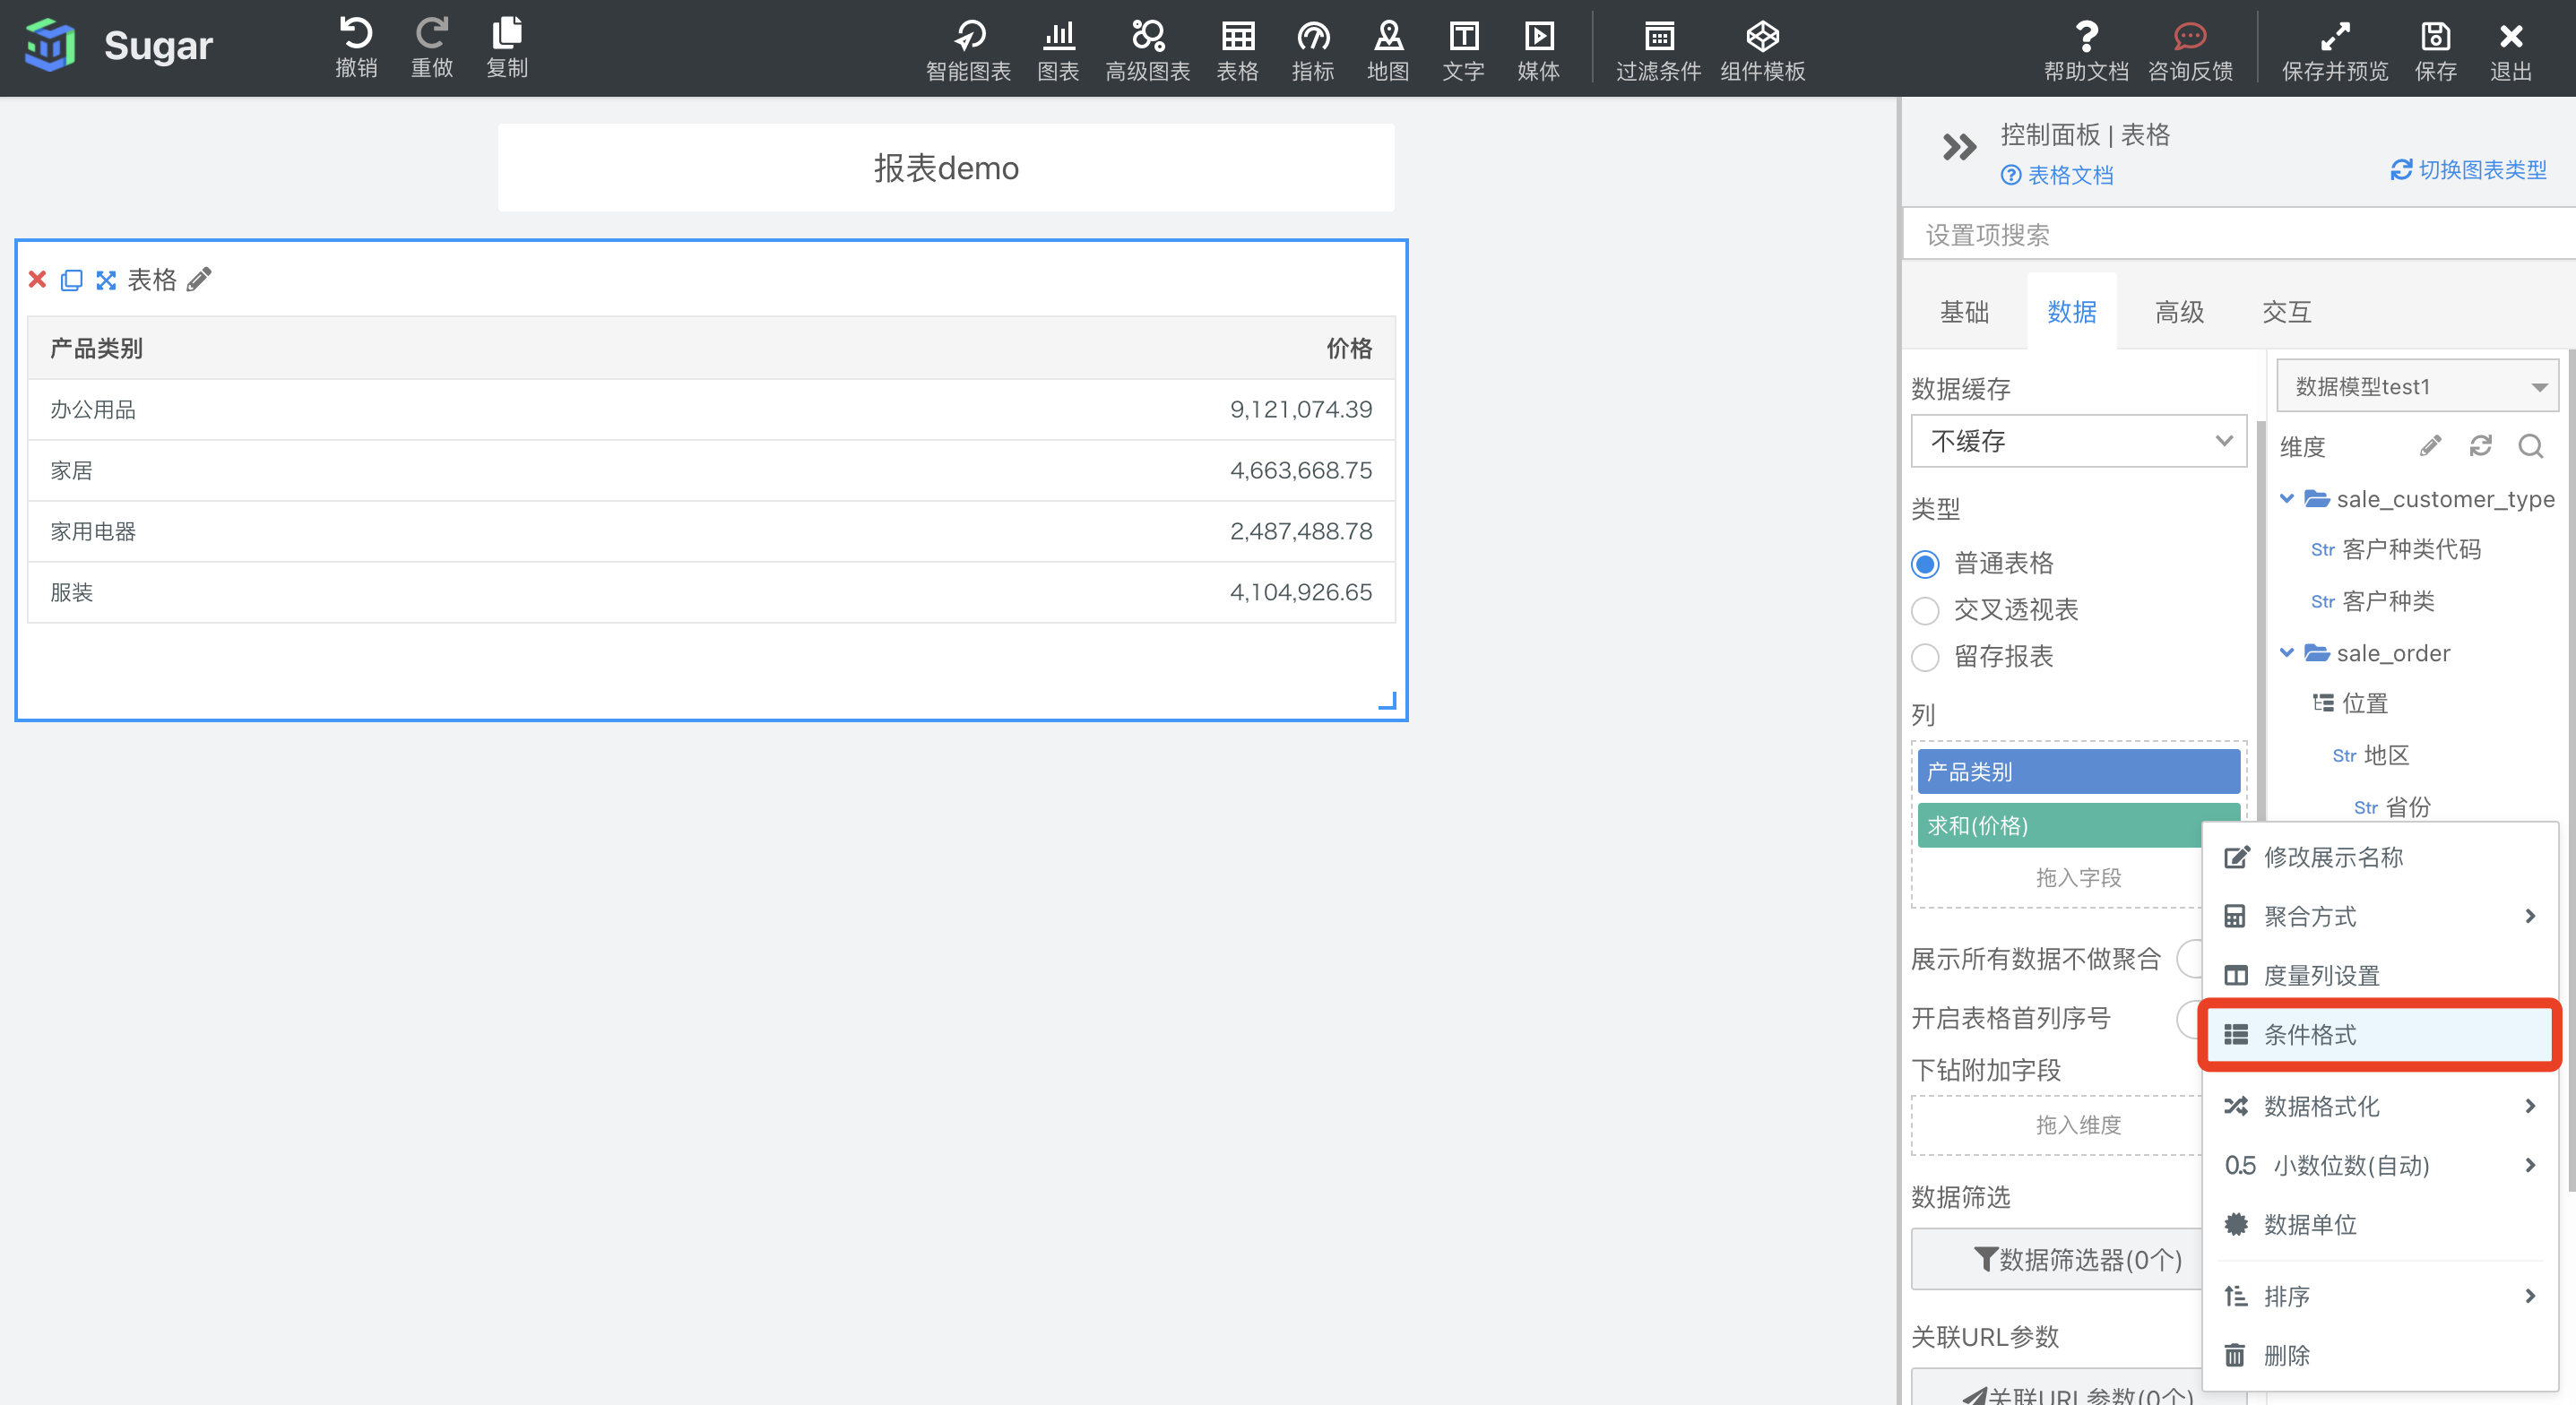This screenshot has width=2576, height=1405.
Task: Click the 设置项搜索 search field
Action: (2238, 234)
